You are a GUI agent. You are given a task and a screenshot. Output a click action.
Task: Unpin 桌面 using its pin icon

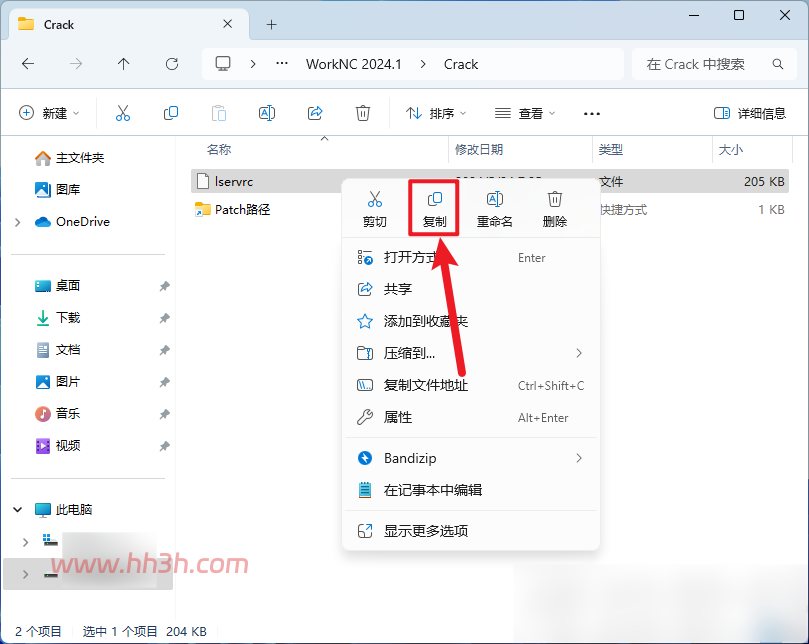point(165,286)
